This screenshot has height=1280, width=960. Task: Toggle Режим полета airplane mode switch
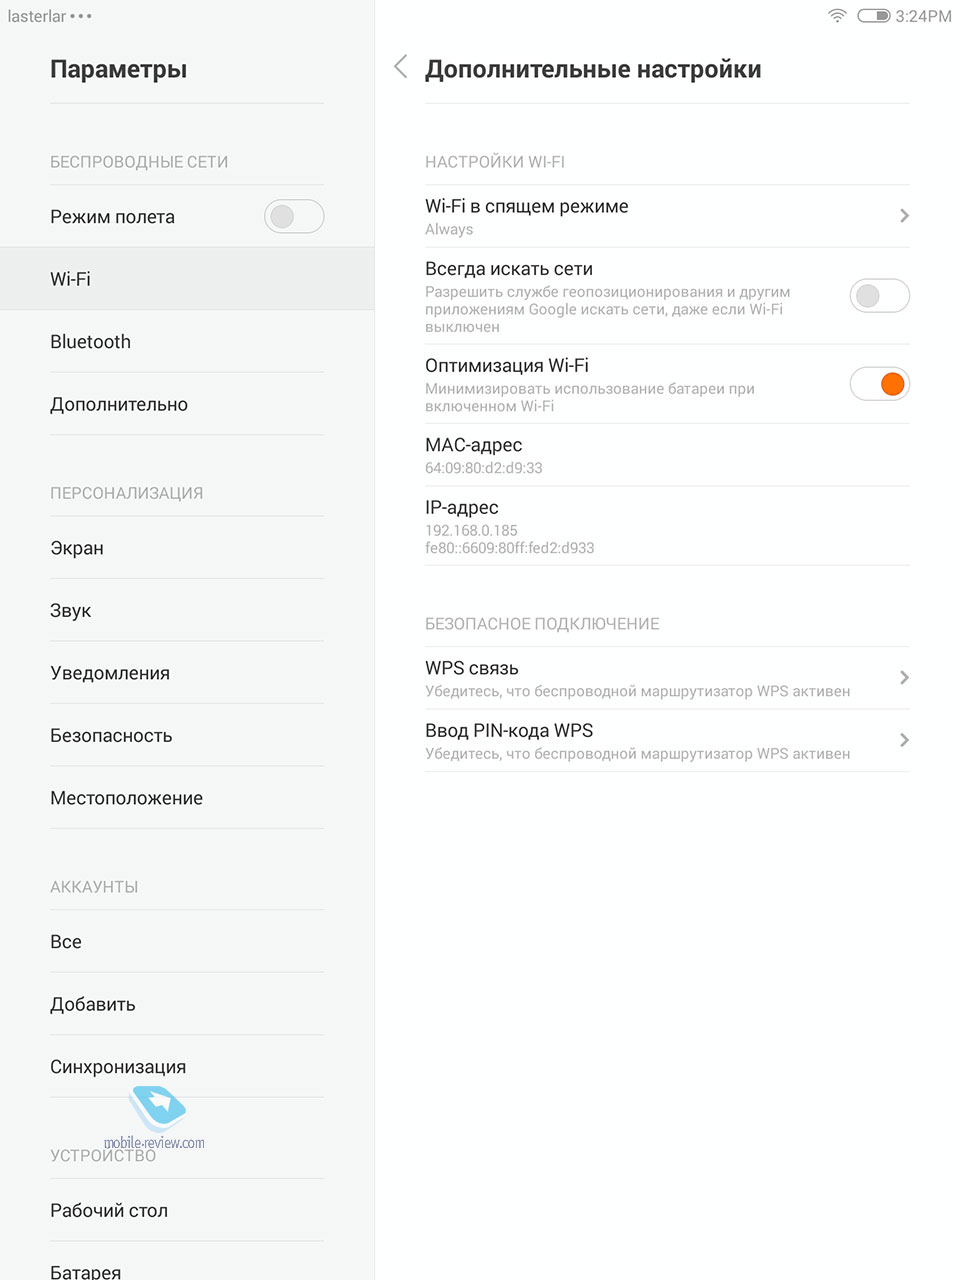tap(294, 216)
